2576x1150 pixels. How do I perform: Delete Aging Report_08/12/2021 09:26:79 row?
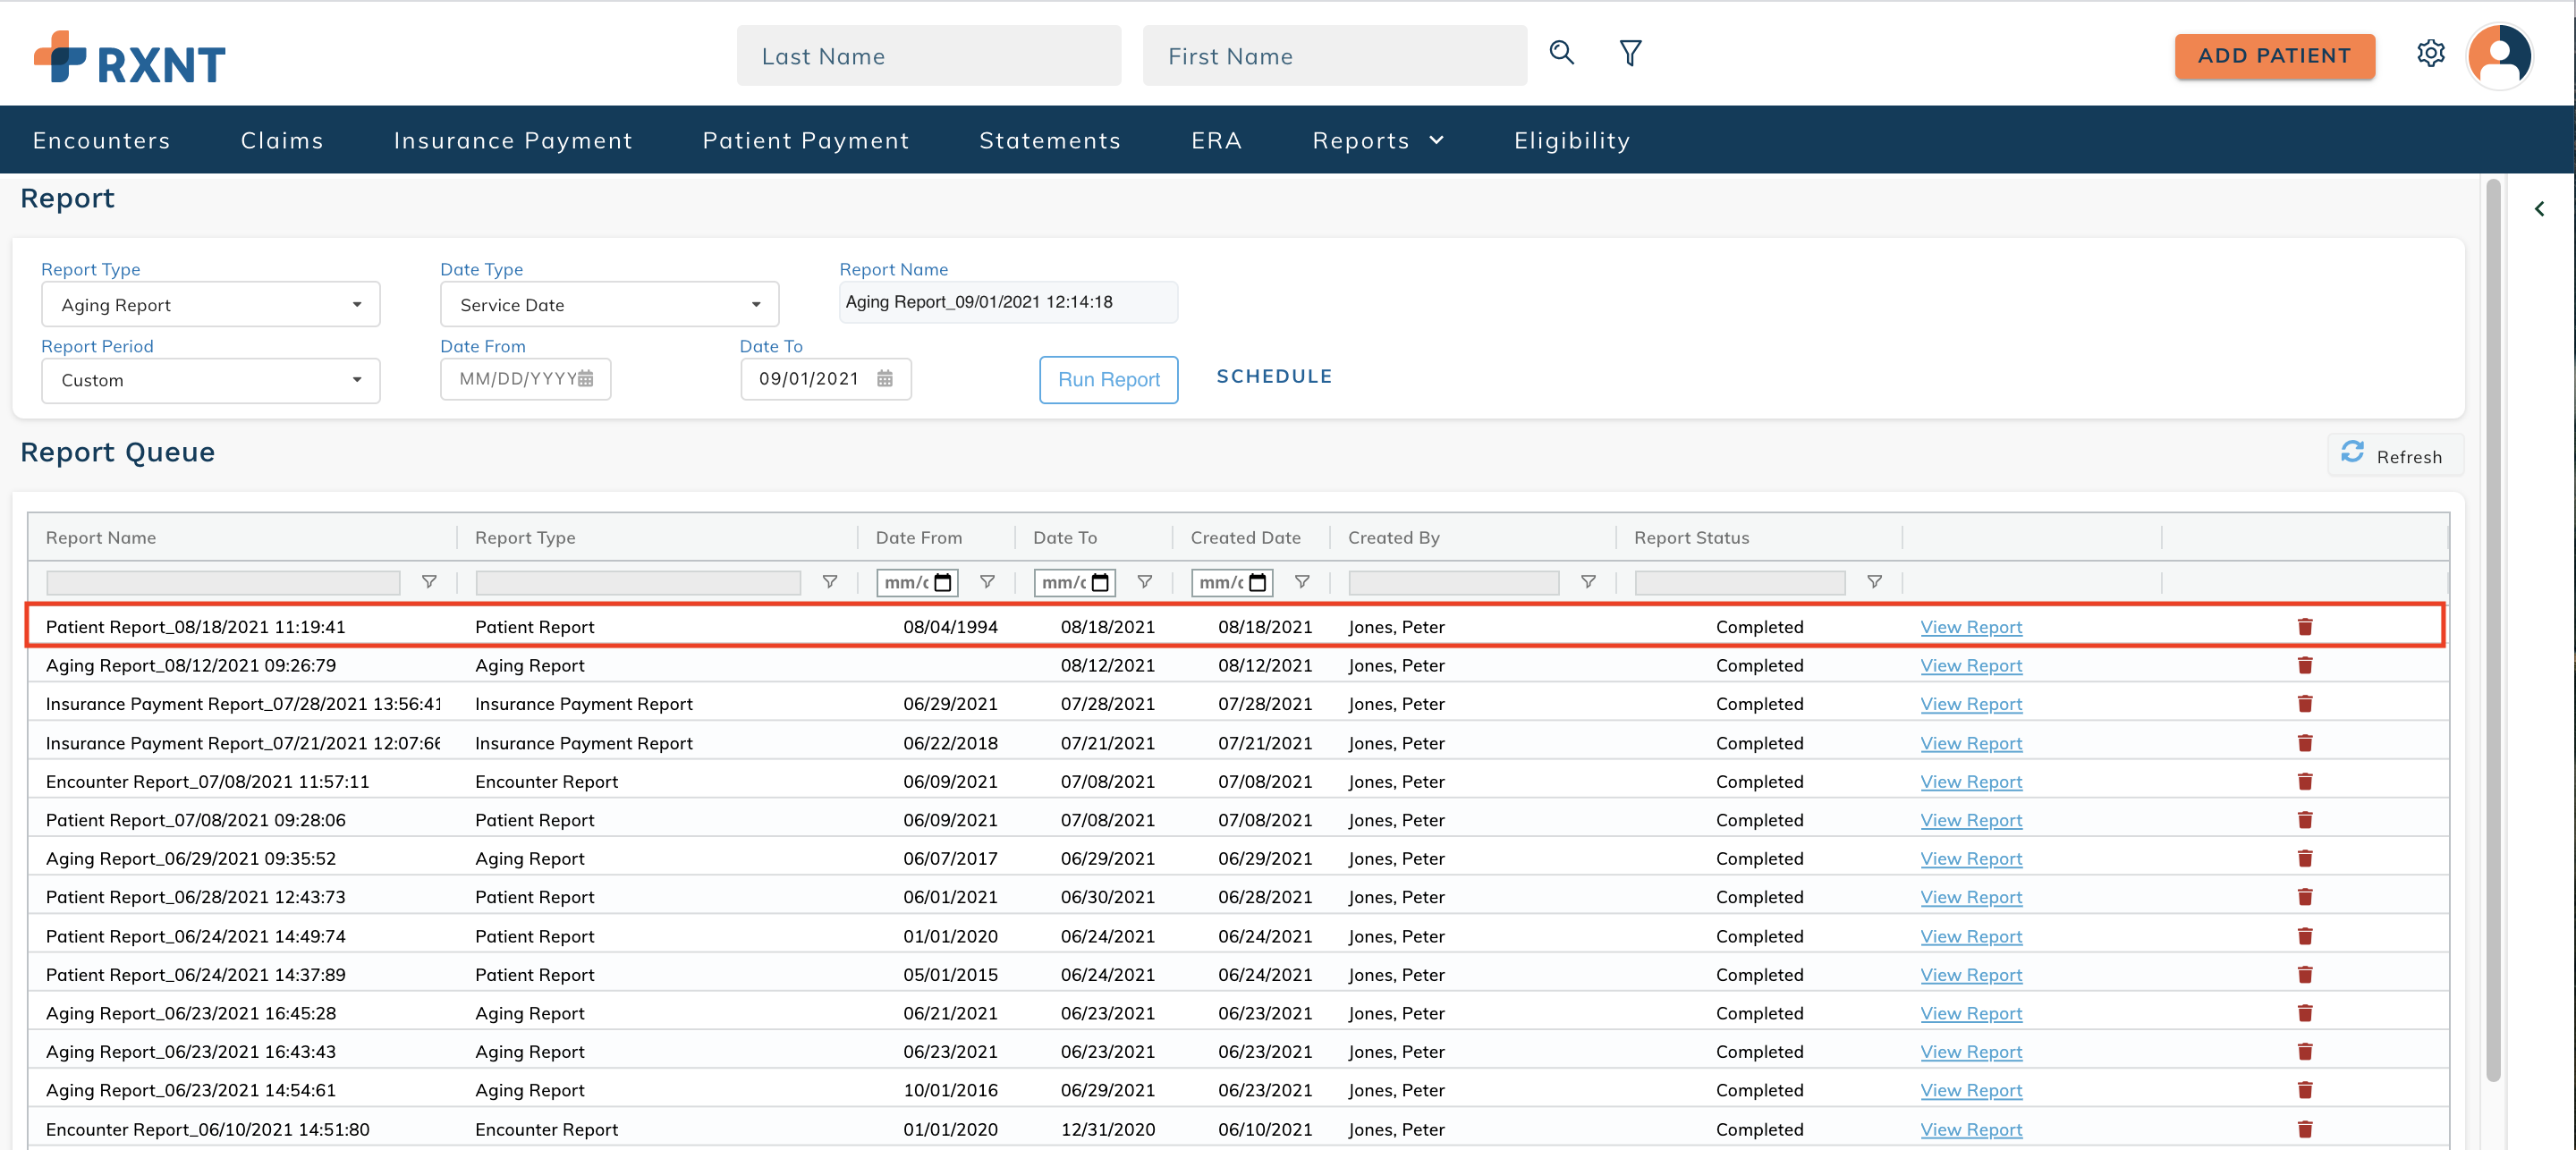(2305, 665)
